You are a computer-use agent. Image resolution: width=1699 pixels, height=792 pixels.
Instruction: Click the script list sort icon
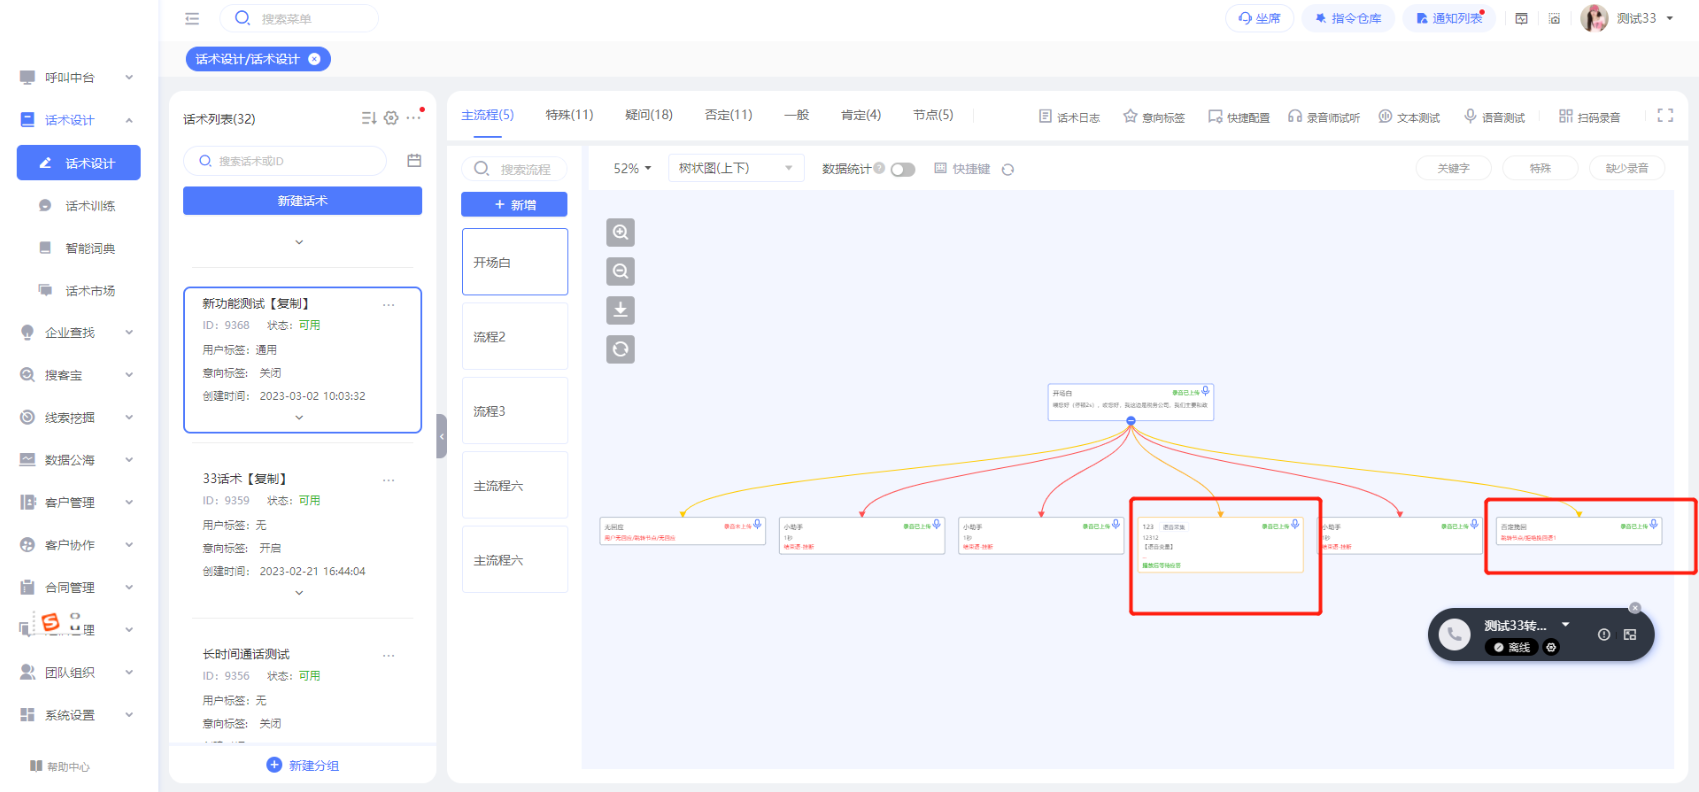pos(368,118)
